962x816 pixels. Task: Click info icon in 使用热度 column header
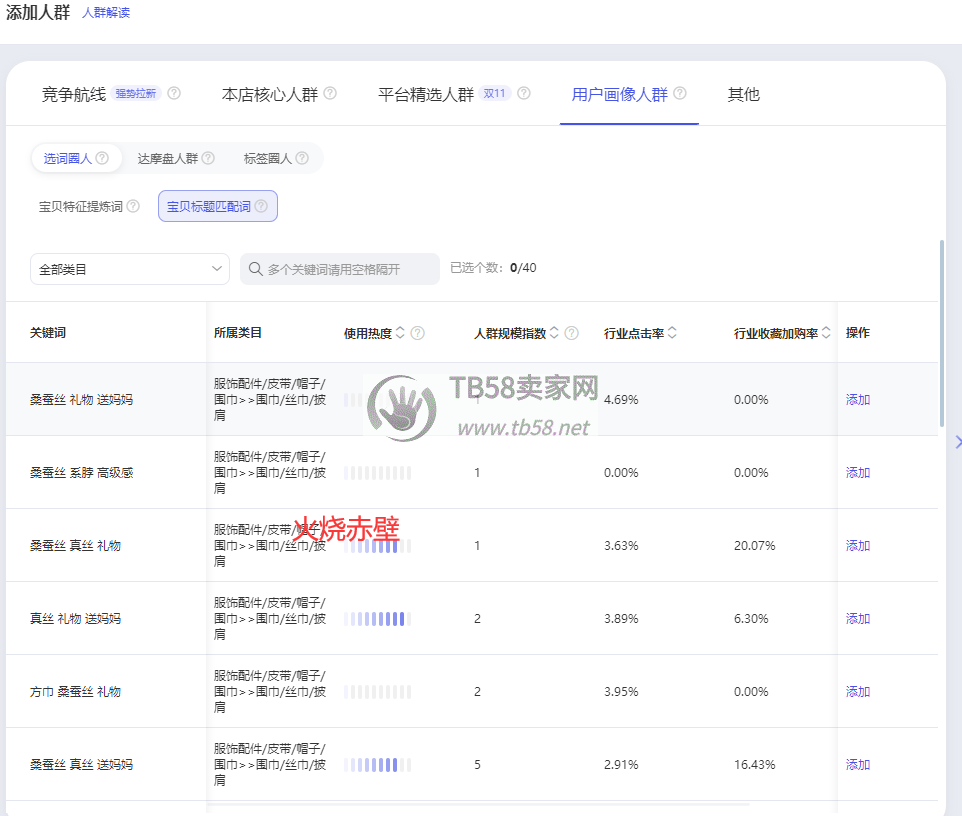coord(418,333)
